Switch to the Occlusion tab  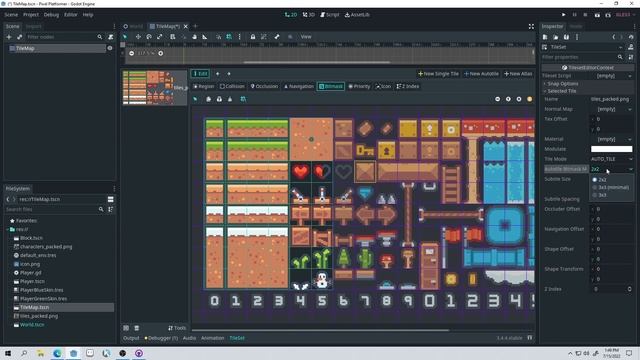[x=264, y=87]
